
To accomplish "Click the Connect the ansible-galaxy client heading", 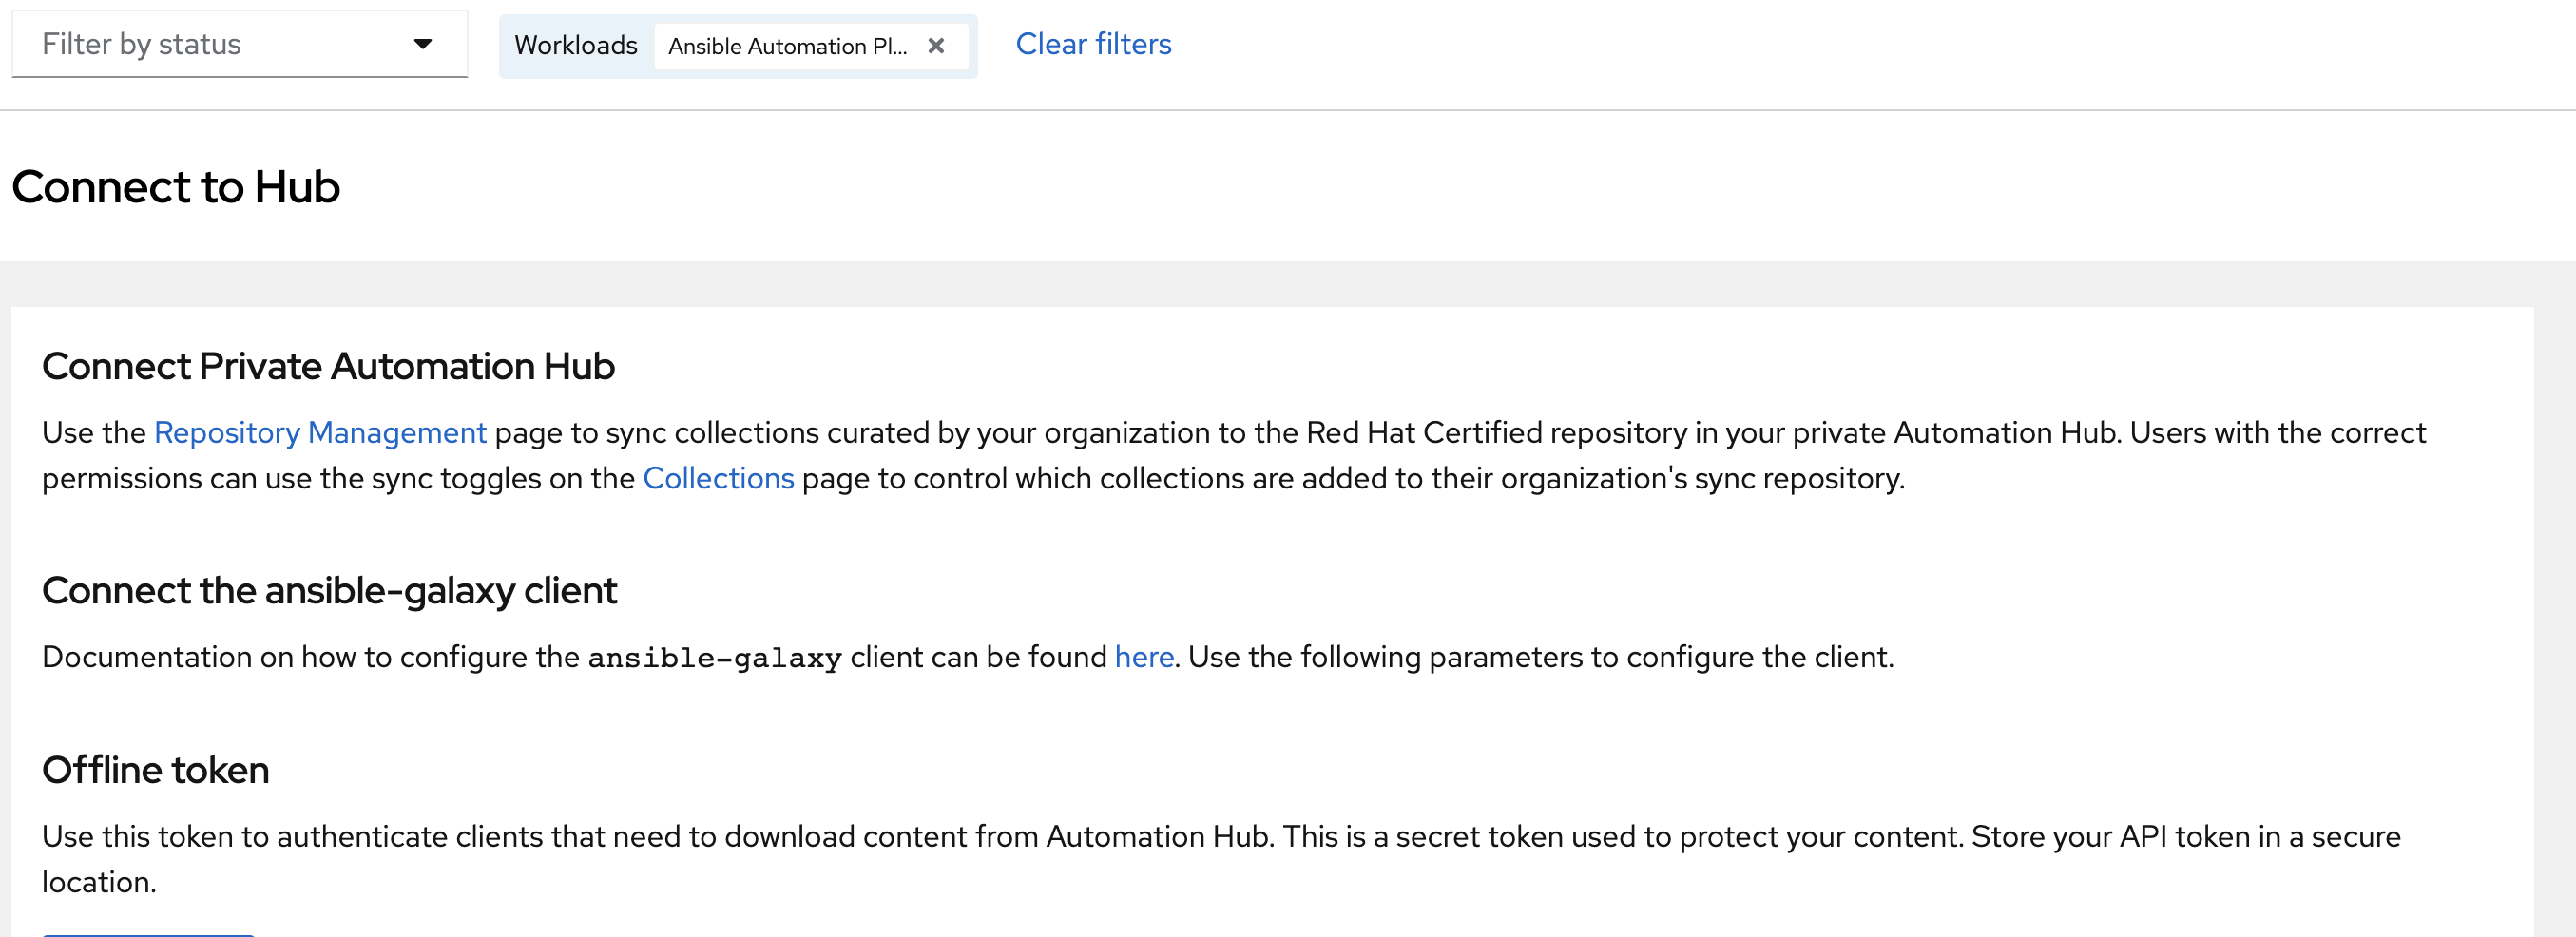I will (329, 590).
